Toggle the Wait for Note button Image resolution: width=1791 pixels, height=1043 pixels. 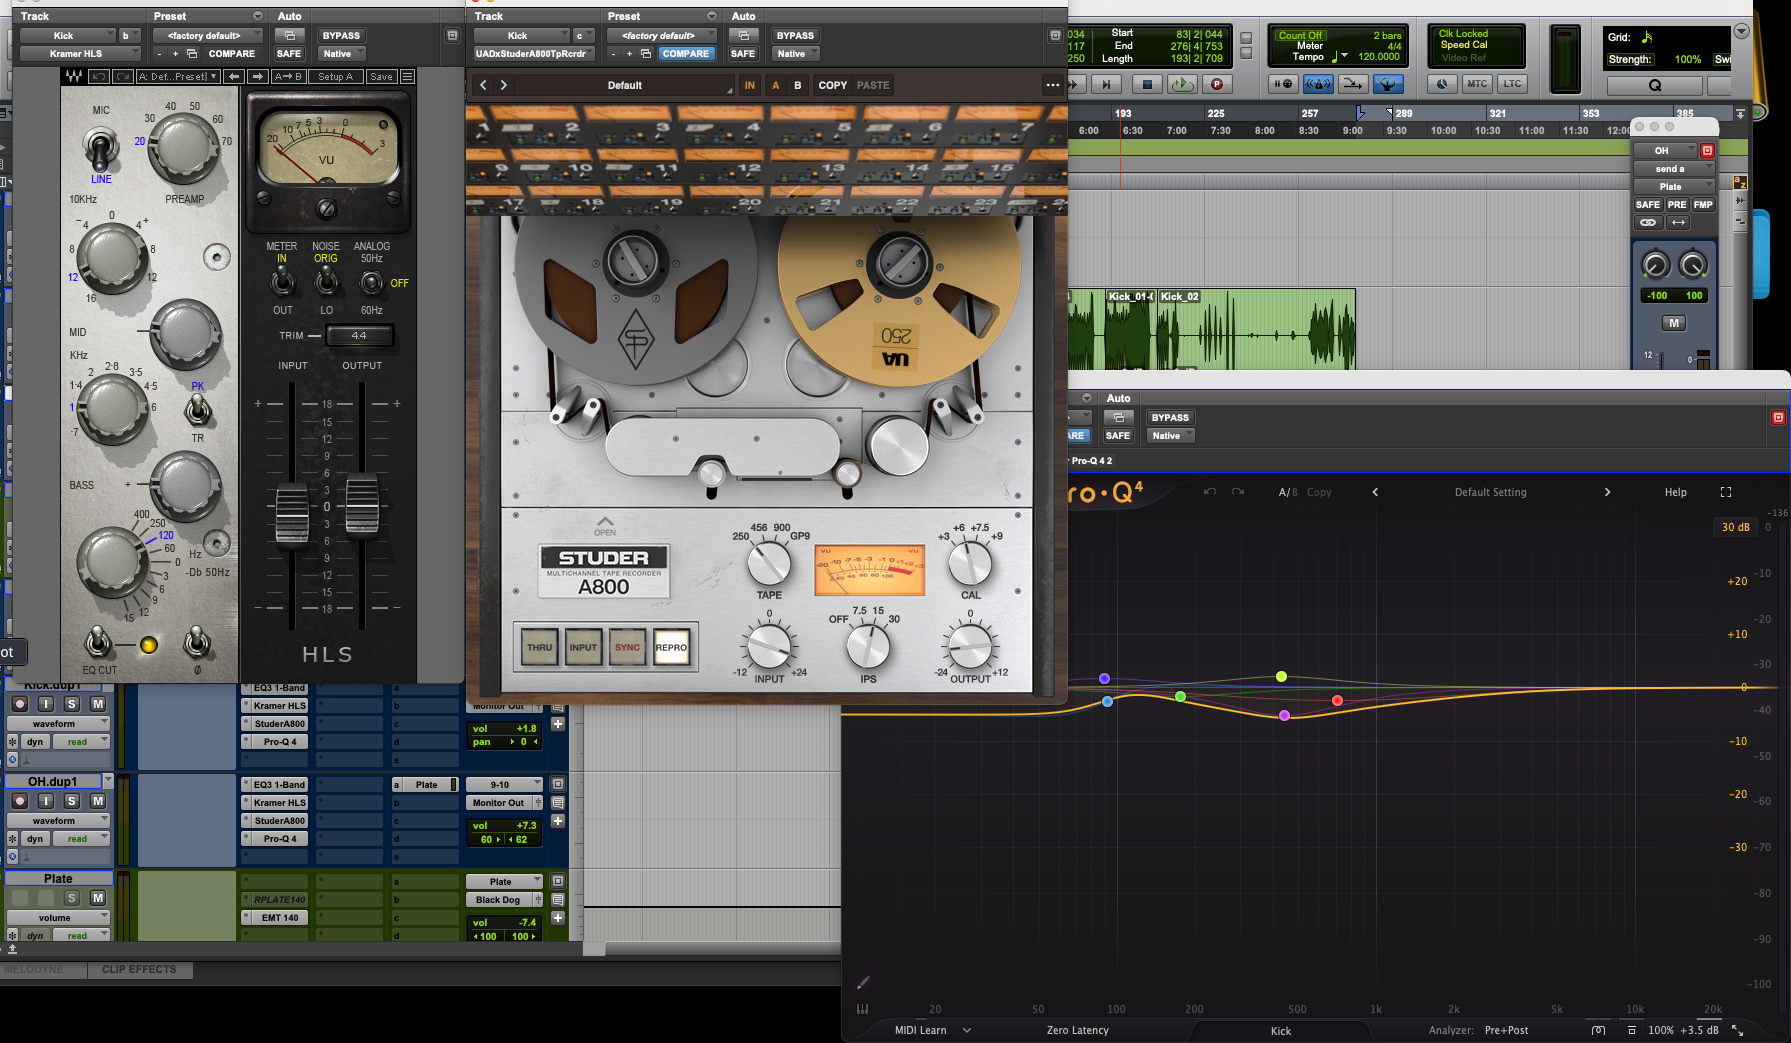pyautogui.click(x=1284, y=84)
